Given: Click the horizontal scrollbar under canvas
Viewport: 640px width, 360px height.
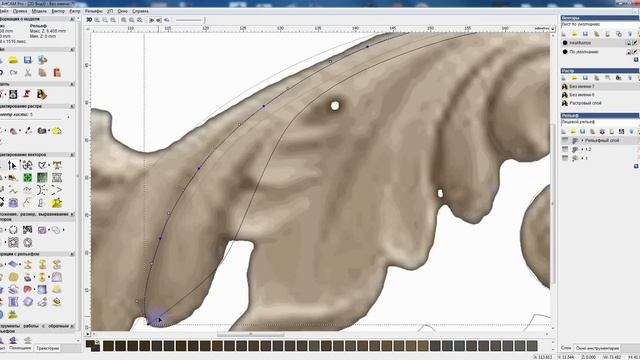Looking at the screenshot, I should click(250, 334).
